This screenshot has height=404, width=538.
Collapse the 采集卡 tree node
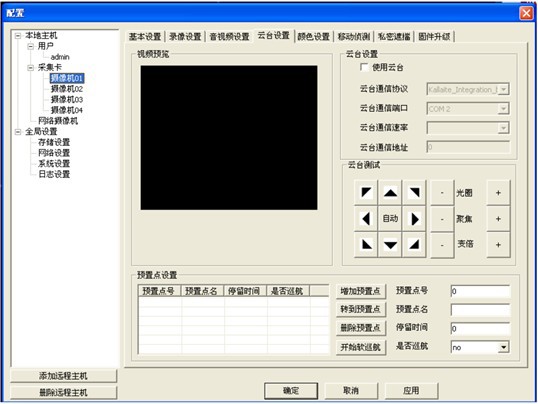click(x=31, y=68)
